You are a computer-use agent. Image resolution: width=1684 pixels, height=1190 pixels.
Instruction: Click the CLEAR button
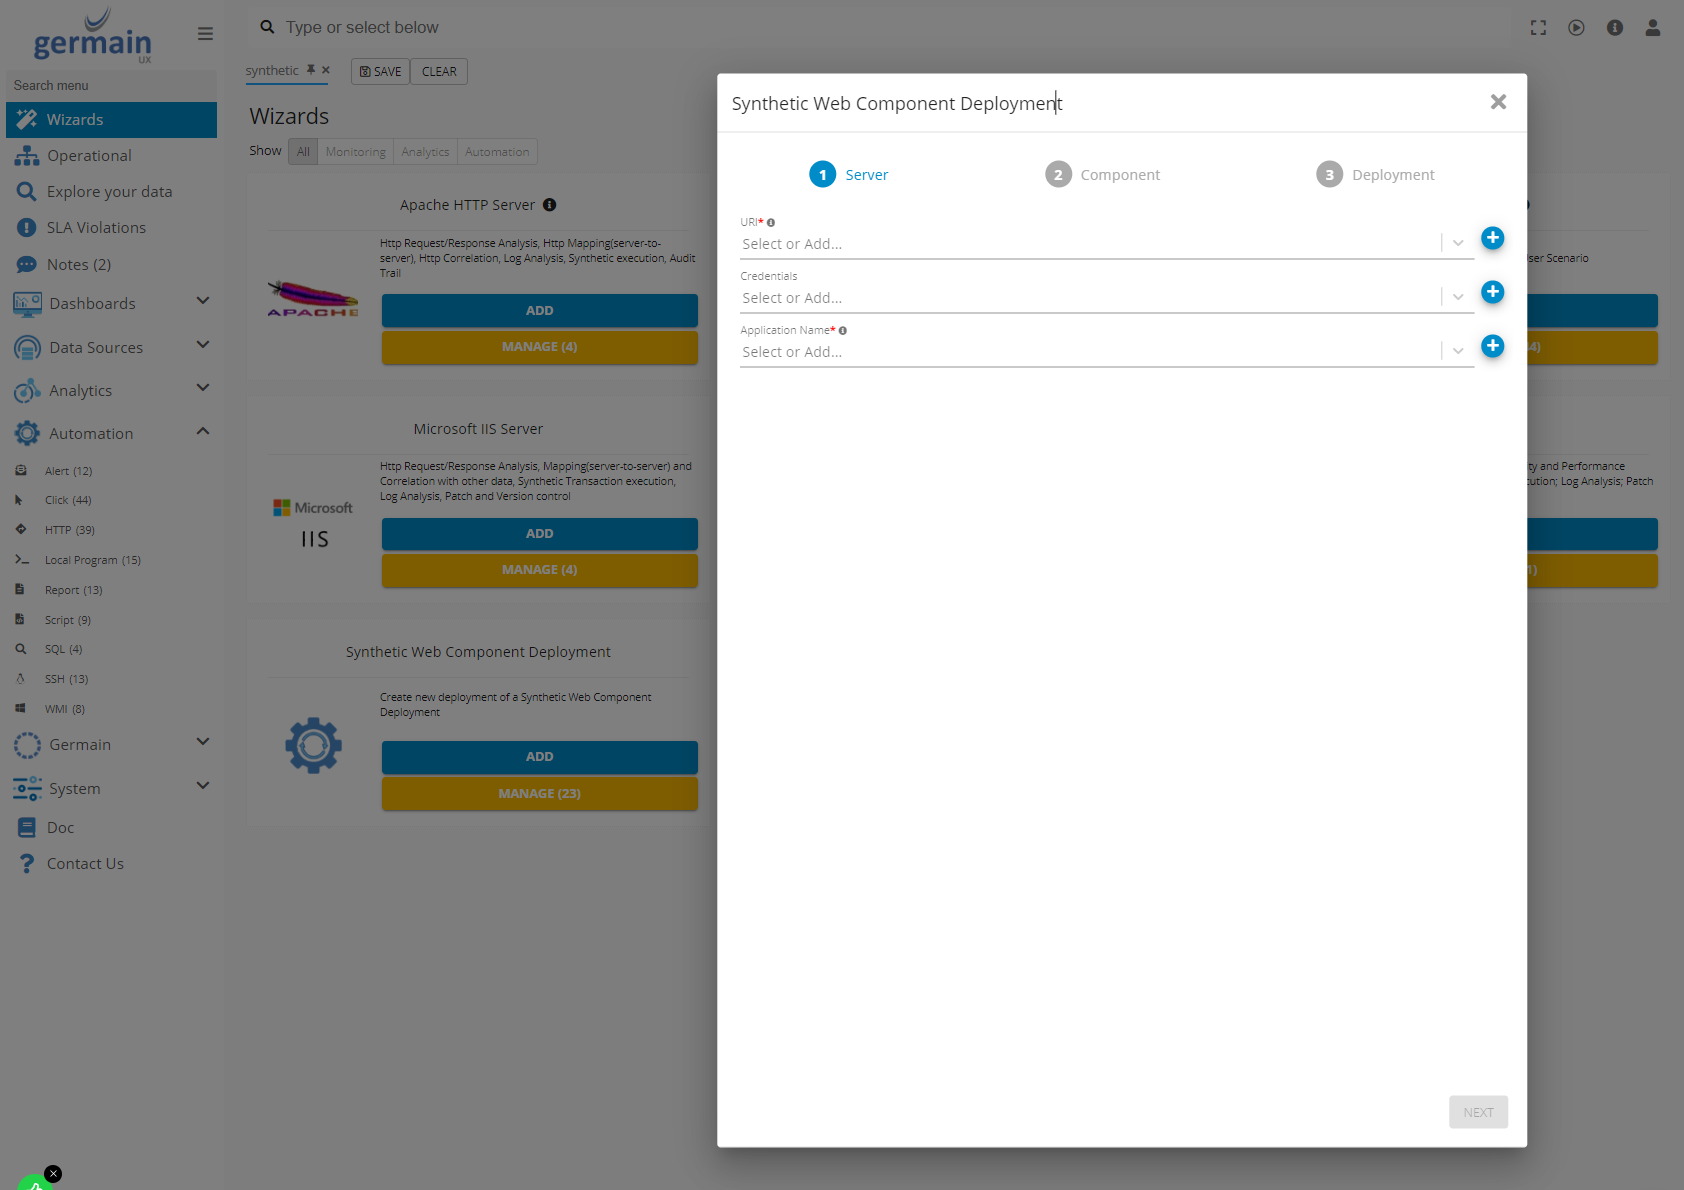pos(439,72)
